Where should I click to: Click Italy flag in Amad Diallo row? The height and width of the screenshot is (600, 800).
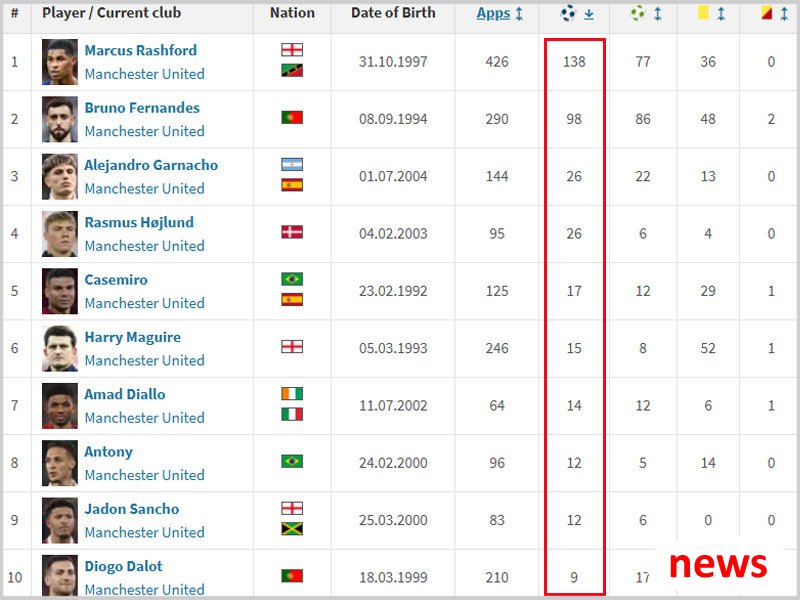tap(292, 414)
